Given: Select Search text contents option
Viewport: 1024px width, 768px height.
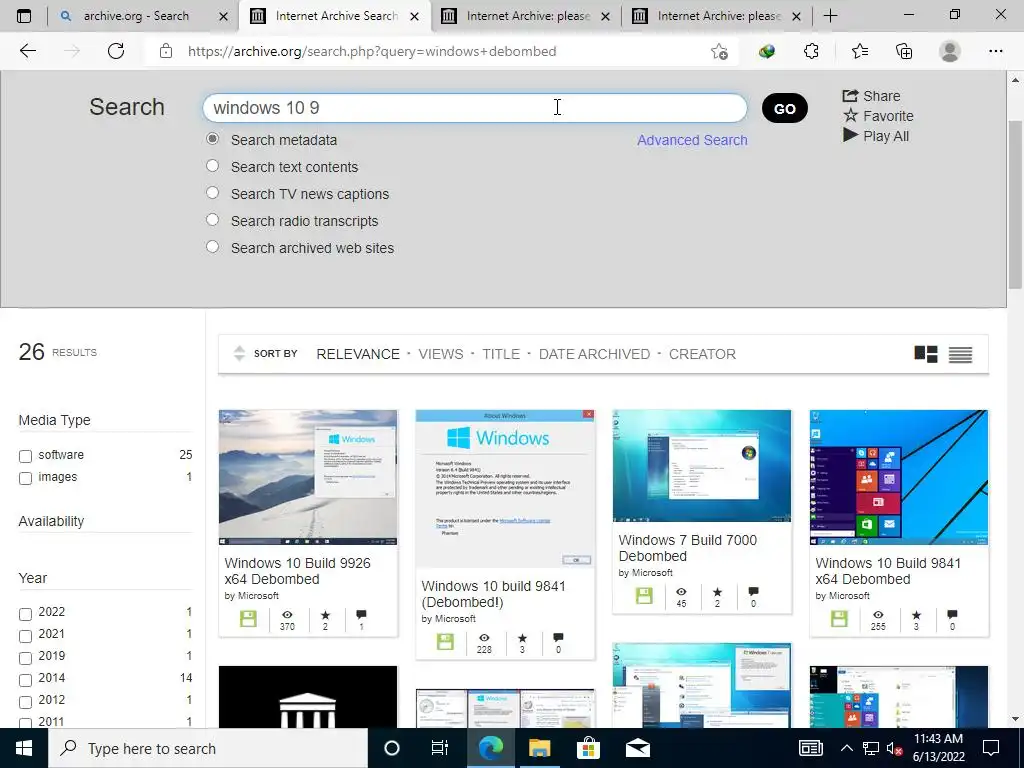Looking at the screenshot, I should pos(212,165).
